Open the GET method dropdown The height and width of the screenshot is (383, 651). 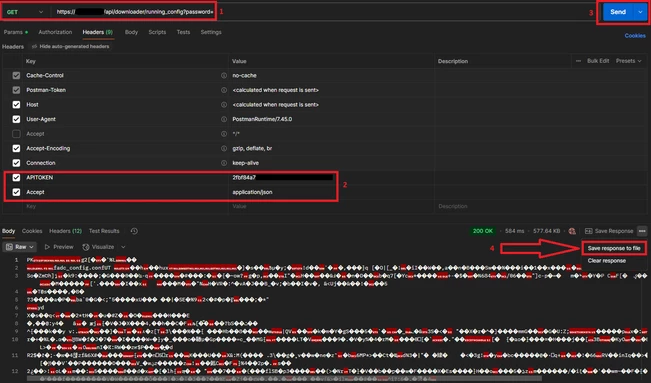click(x=24, y=12)
